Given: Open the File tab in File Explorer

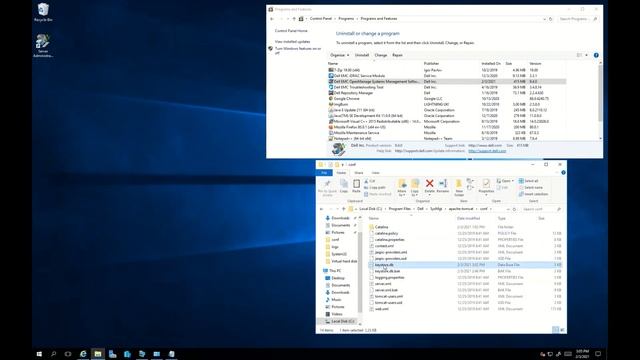Looking at the screenshot, I should [x=324, y=173].
